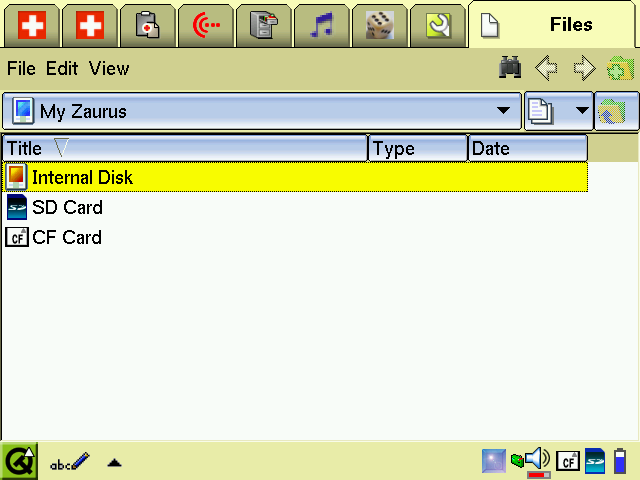Click the second red cross tab
The height and width of the screenshot is (480, 640).
(x=90, y=25)
